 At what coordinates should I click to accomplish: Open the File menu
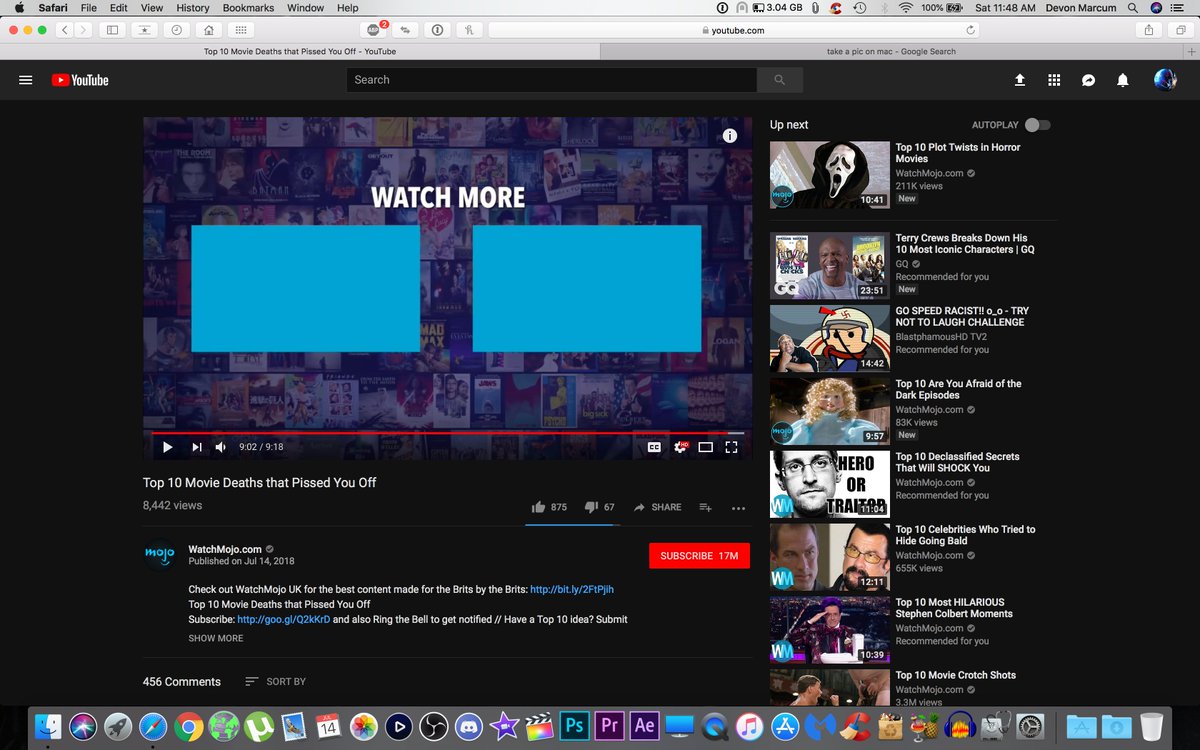[x=89, y=8]
